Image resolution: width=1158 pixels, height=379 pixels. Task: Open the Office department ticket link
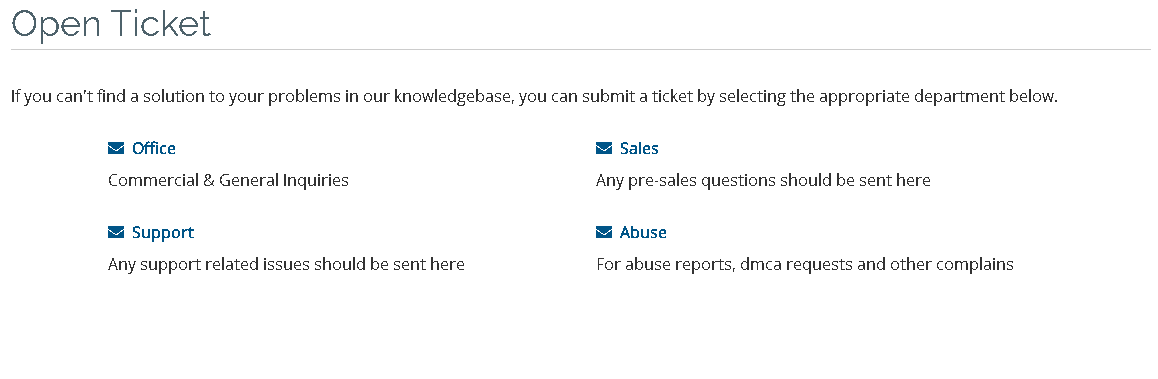(154, 148)
